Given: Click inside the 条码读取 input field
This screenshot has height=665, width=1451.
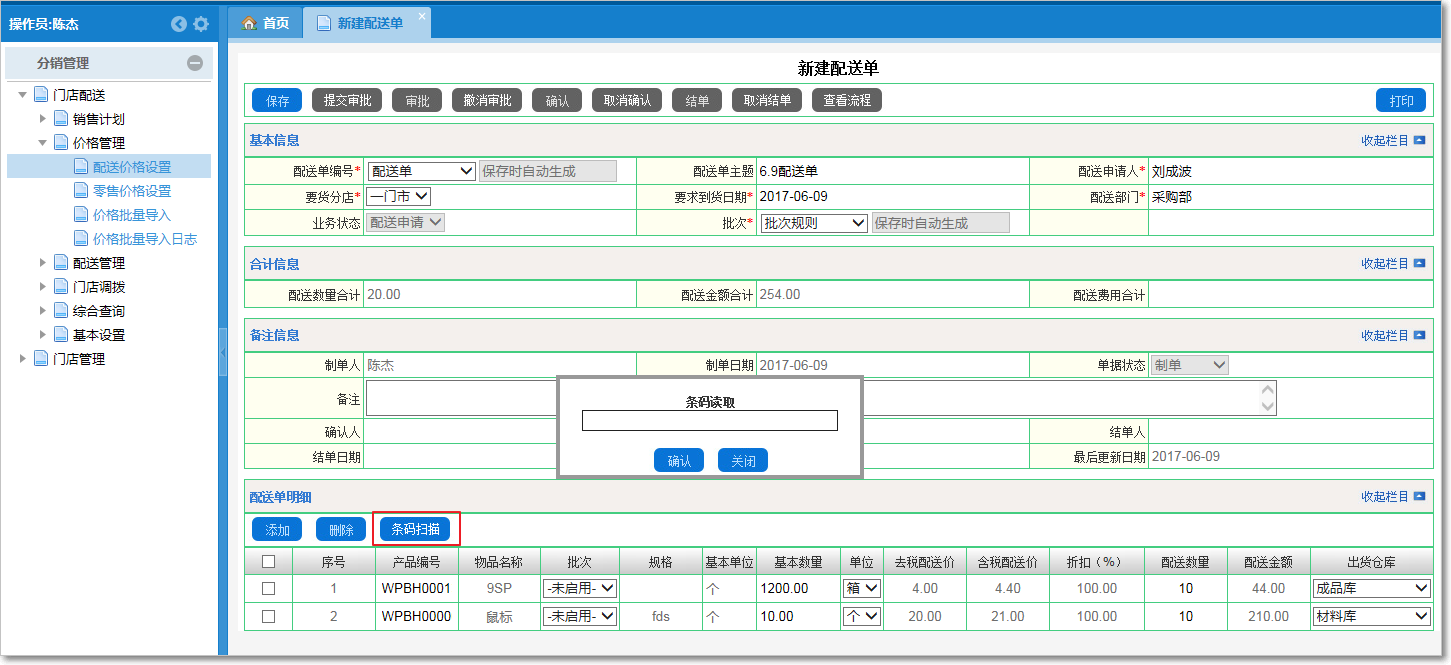Looking at the screenshot, I should pos(708,420).
